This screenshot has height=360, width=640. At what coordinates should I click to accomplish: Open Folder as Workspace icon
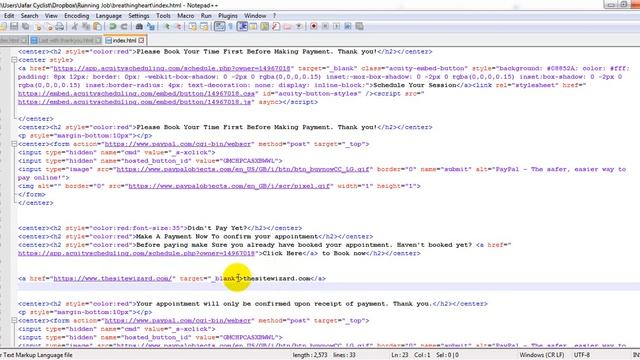tap(287, 27)
